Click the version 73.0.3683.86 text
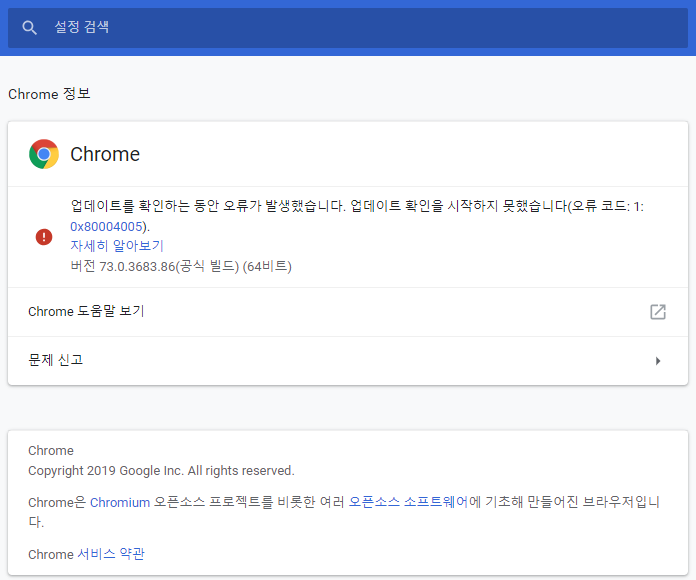Screen dimensions: 696x580 coord(181,266)
